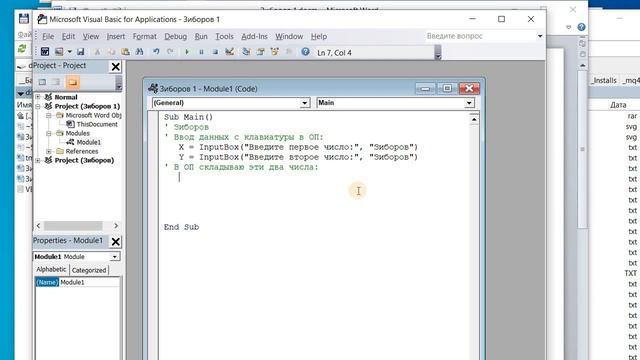Viewport: 640px width, 360px height.
Task: Click the Save (floppy disk) toolbar icon
Action: [x=80, y=52]
